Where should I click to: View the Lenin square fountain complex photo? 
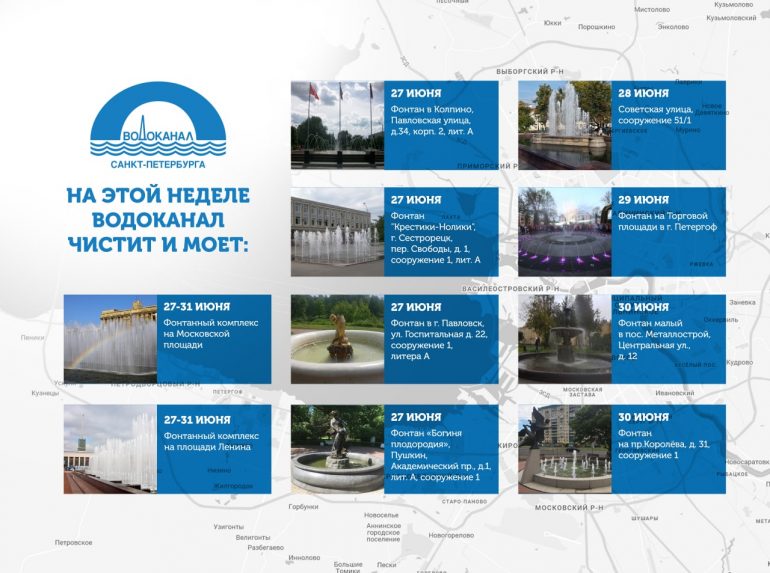(x=110, y=449)
